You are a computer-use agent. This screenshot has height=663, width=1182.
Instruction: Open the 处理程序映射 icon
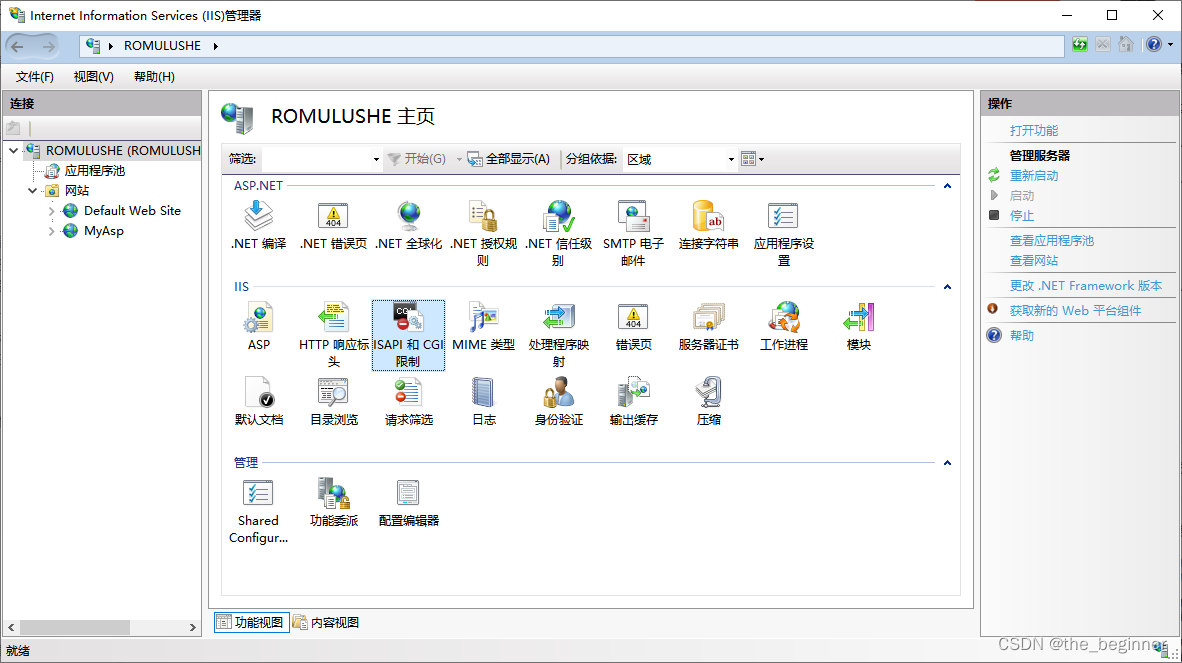[559, 318]
